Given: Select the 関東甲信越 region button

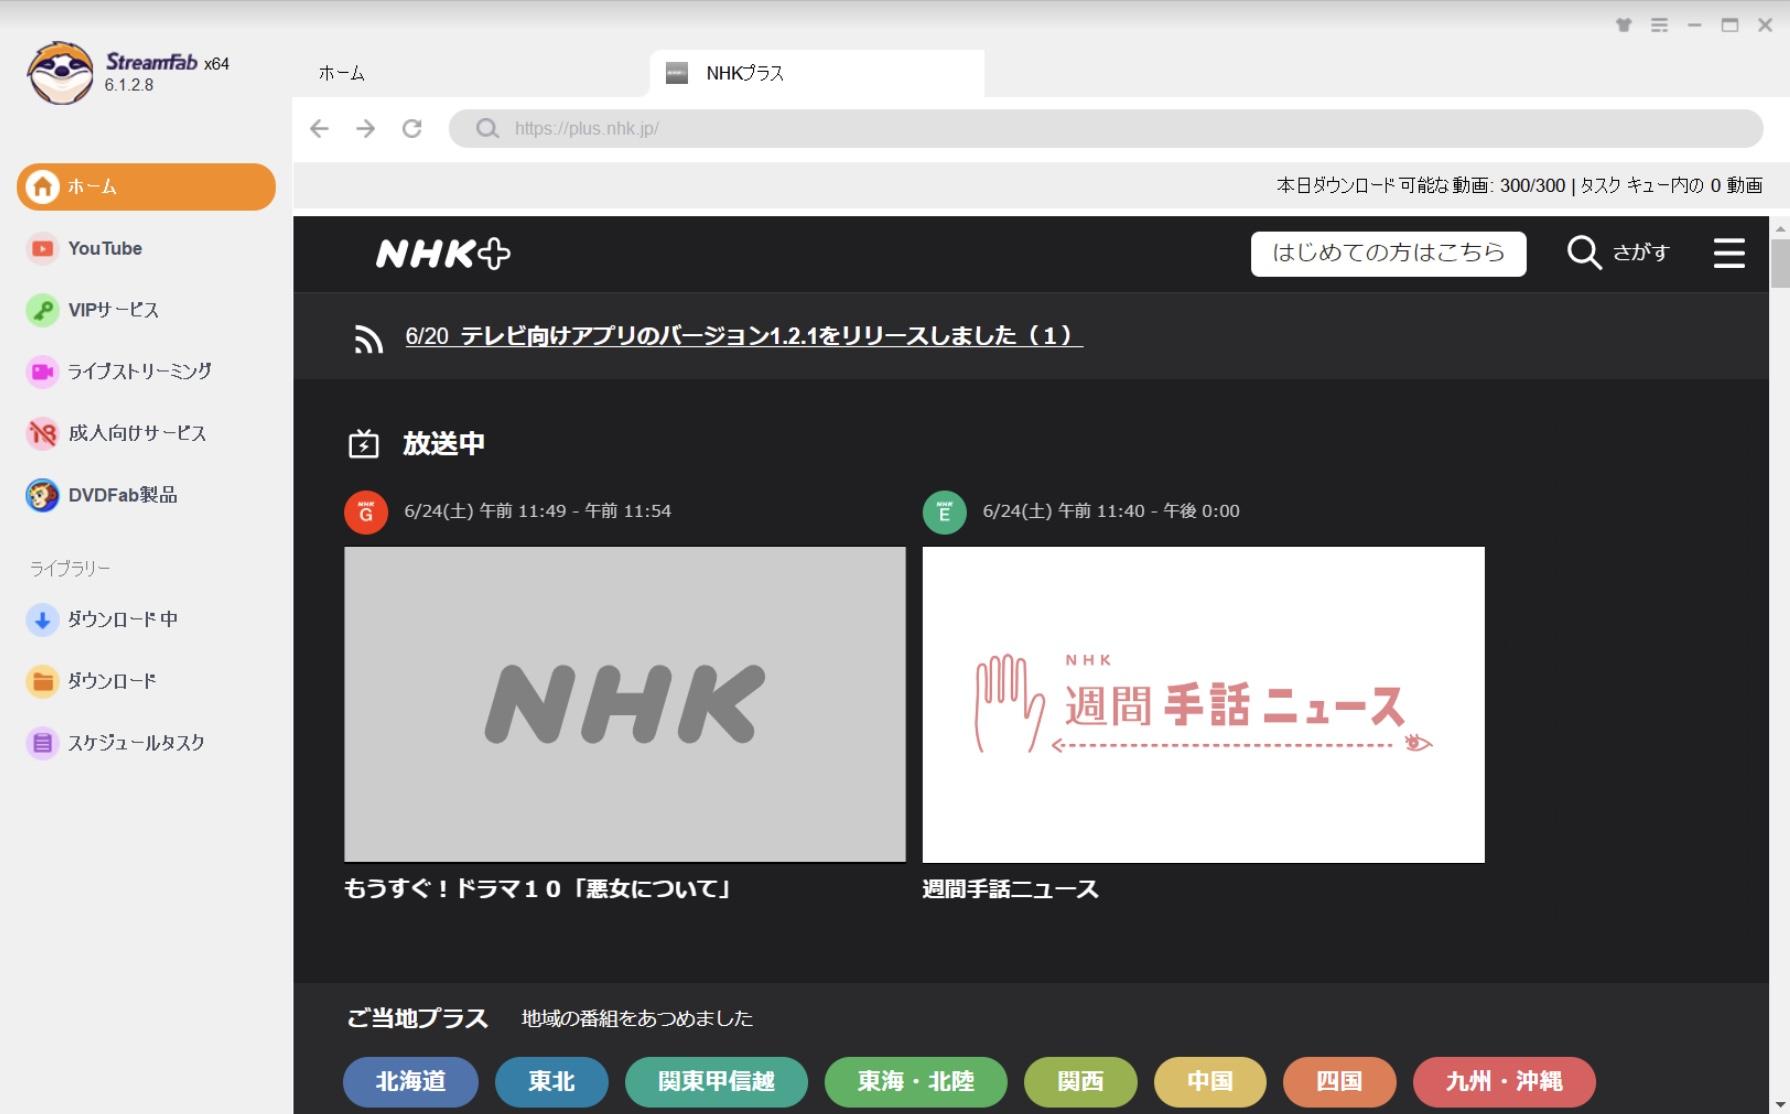Looking at the screenshot, I should 716,1082.
